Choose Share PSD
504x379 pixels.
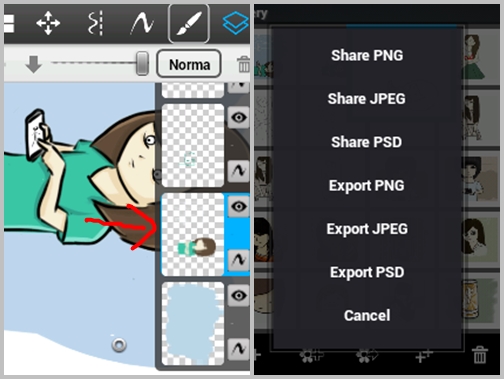pos(367,142)
